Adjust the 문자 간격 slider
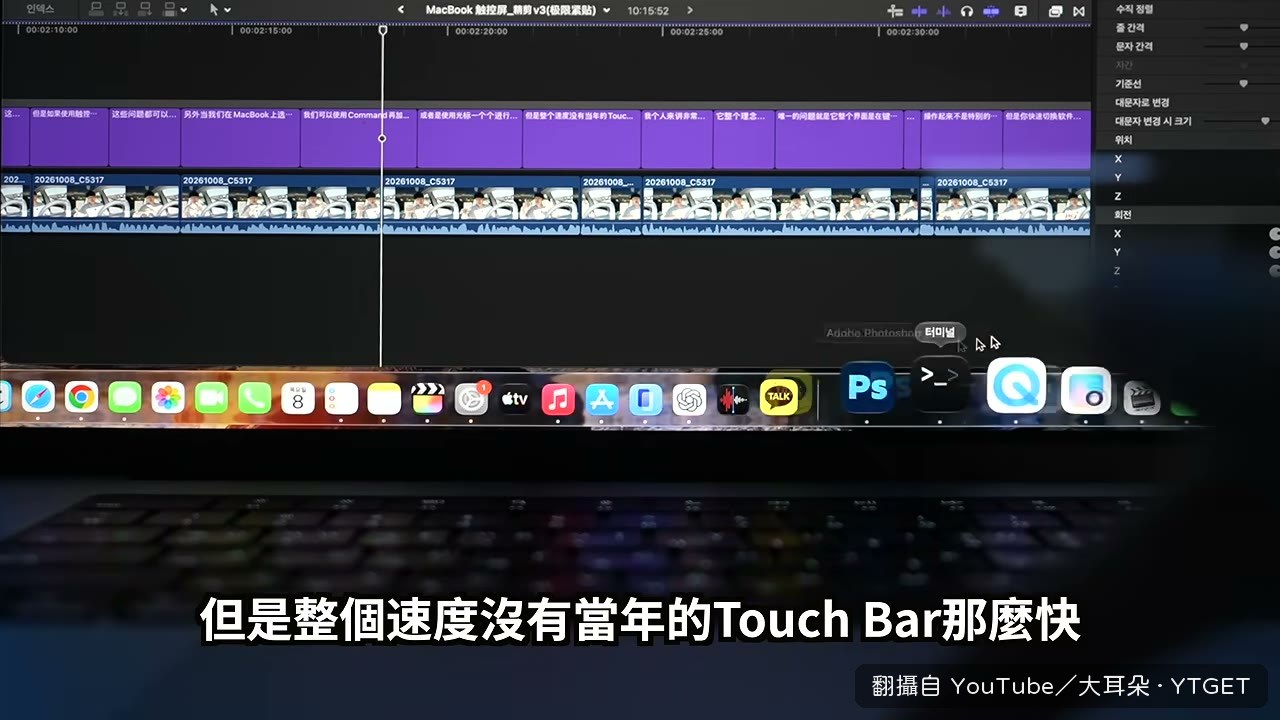Screen dimensions: 1280x720 pos(1244,46)
